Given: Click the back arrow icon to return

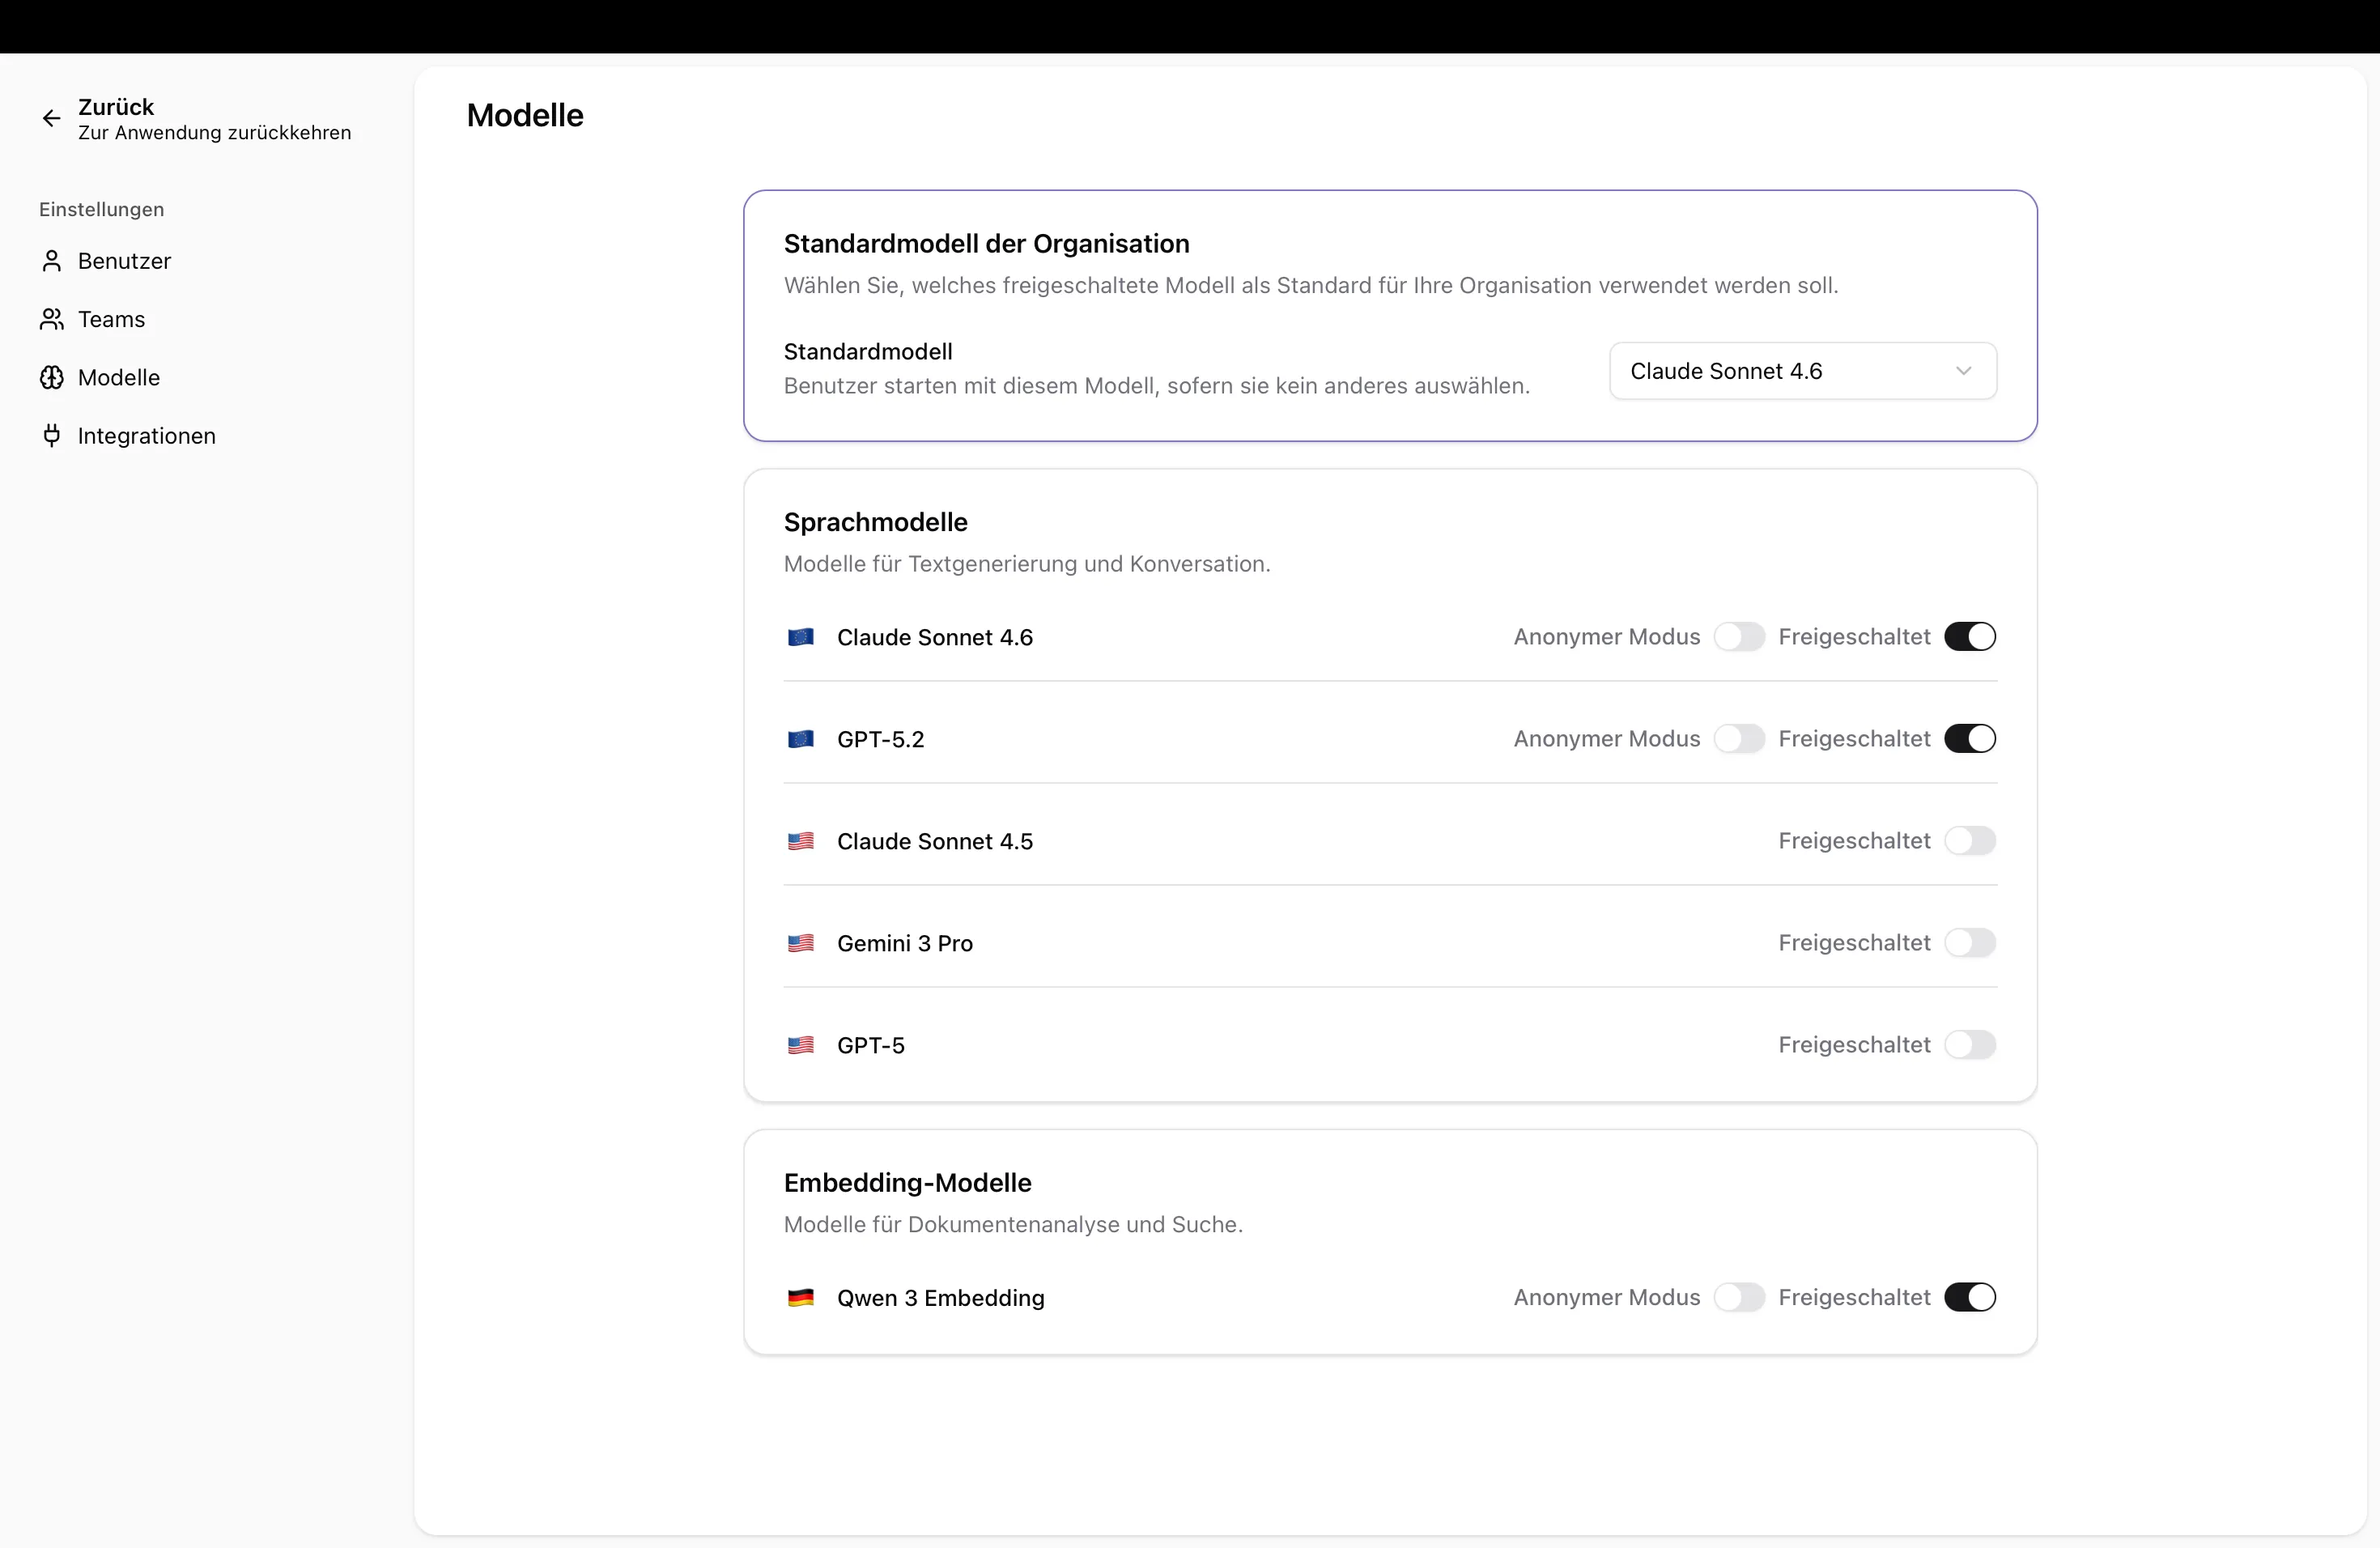Looking at the screenshot, I should 51,118.
